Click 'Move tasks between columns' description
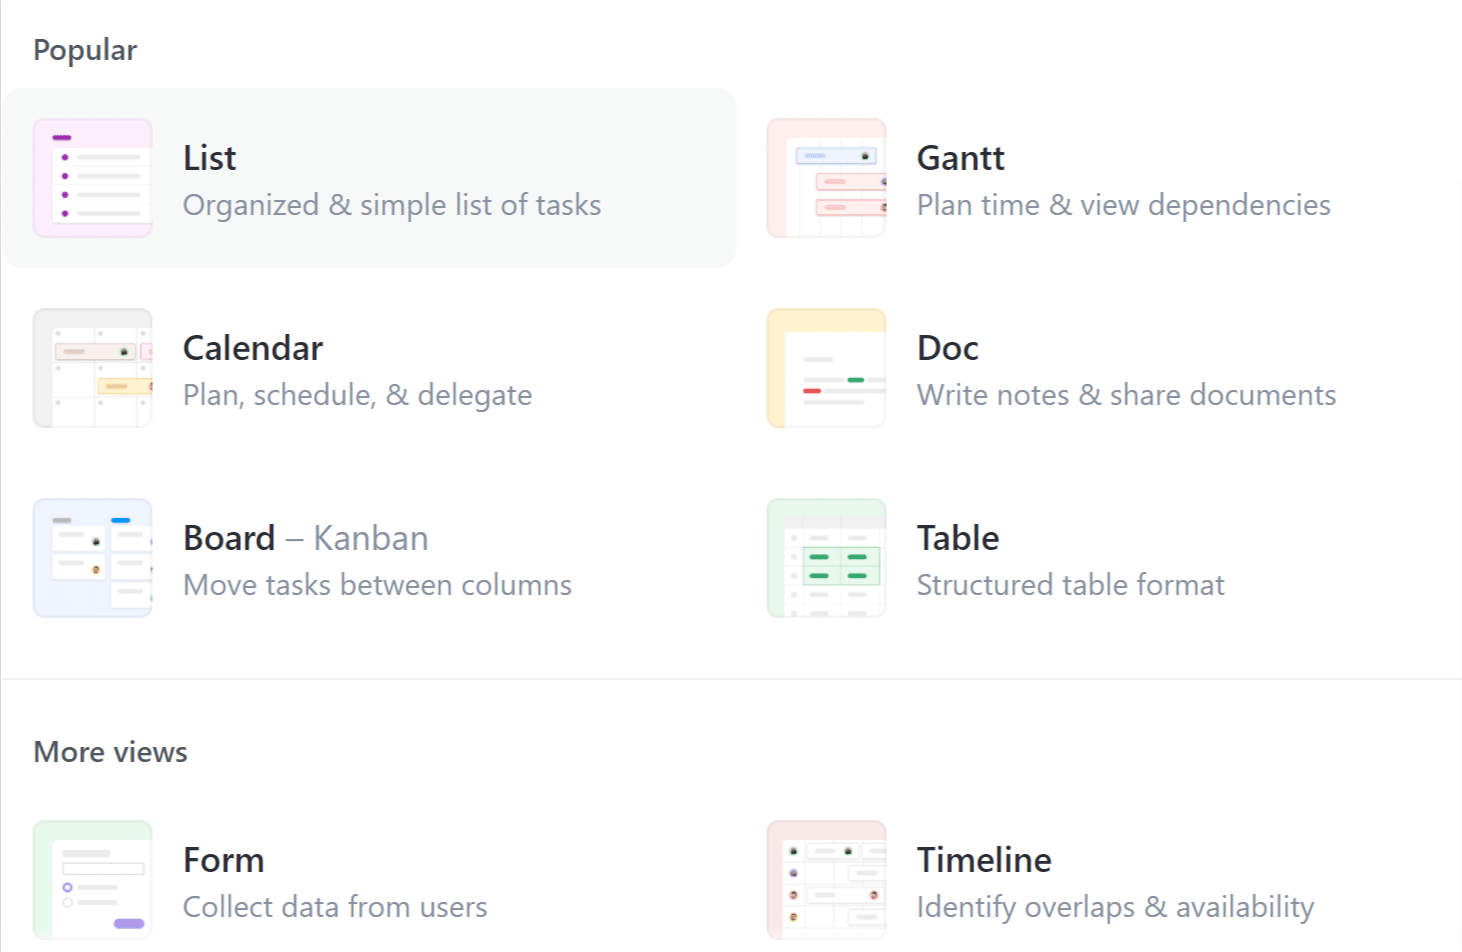Screen dimensions: 1462x952 pos(378,585)
